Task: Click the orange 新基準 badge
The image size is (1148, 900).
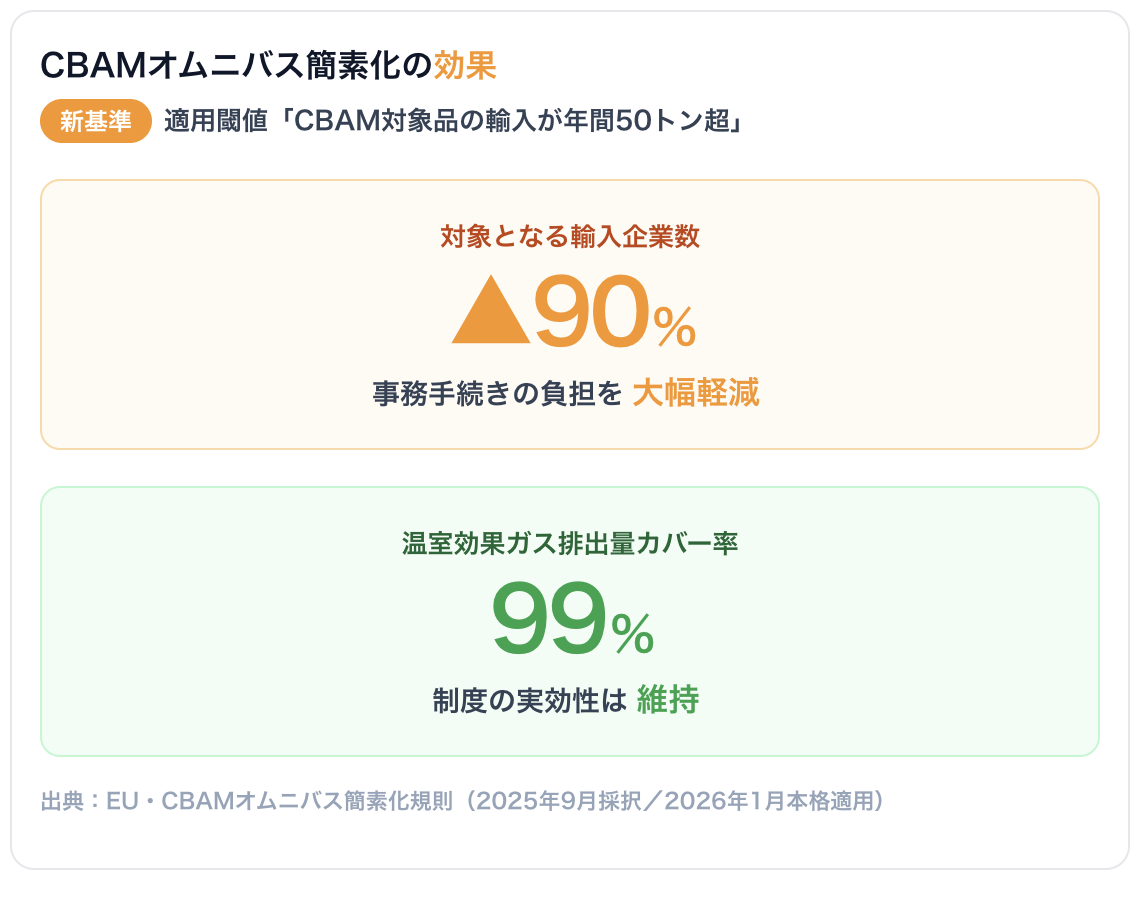Action: [x=96, y=121]
